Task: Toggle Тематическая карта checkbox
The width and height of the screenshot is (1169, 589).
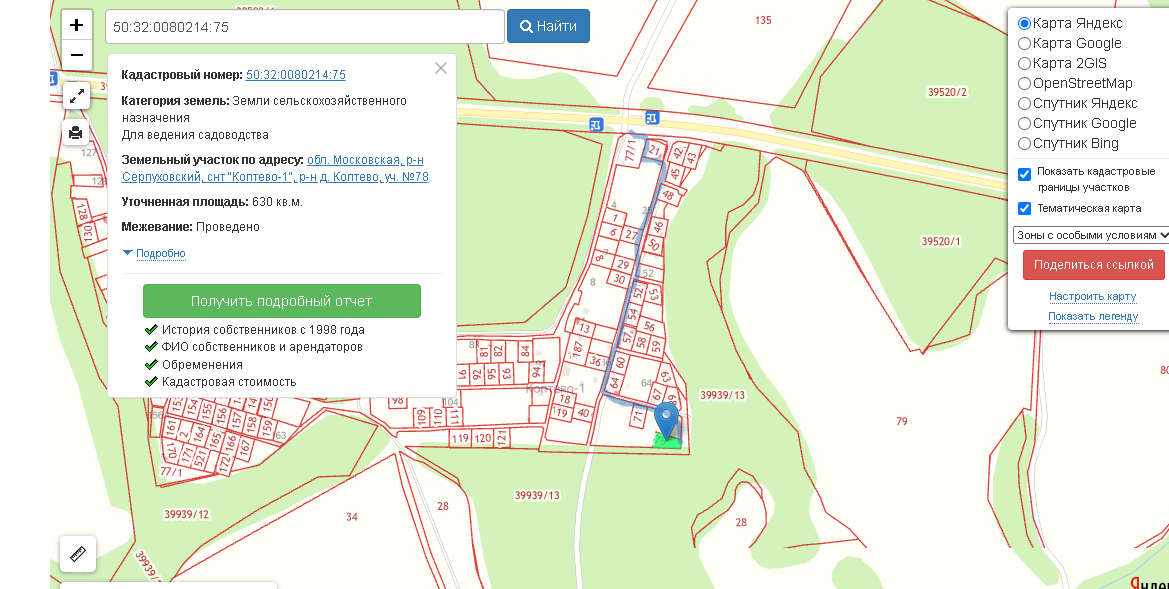Action: 1024,209
